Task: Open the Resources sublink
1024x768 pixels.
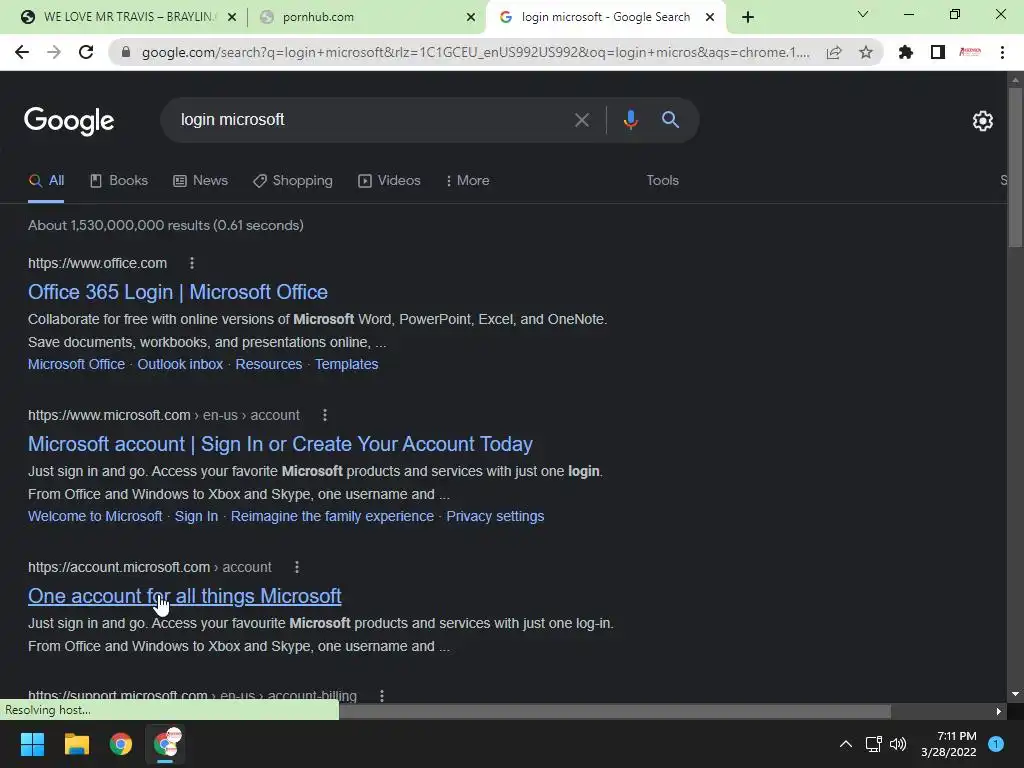Action: coord(268,364)
